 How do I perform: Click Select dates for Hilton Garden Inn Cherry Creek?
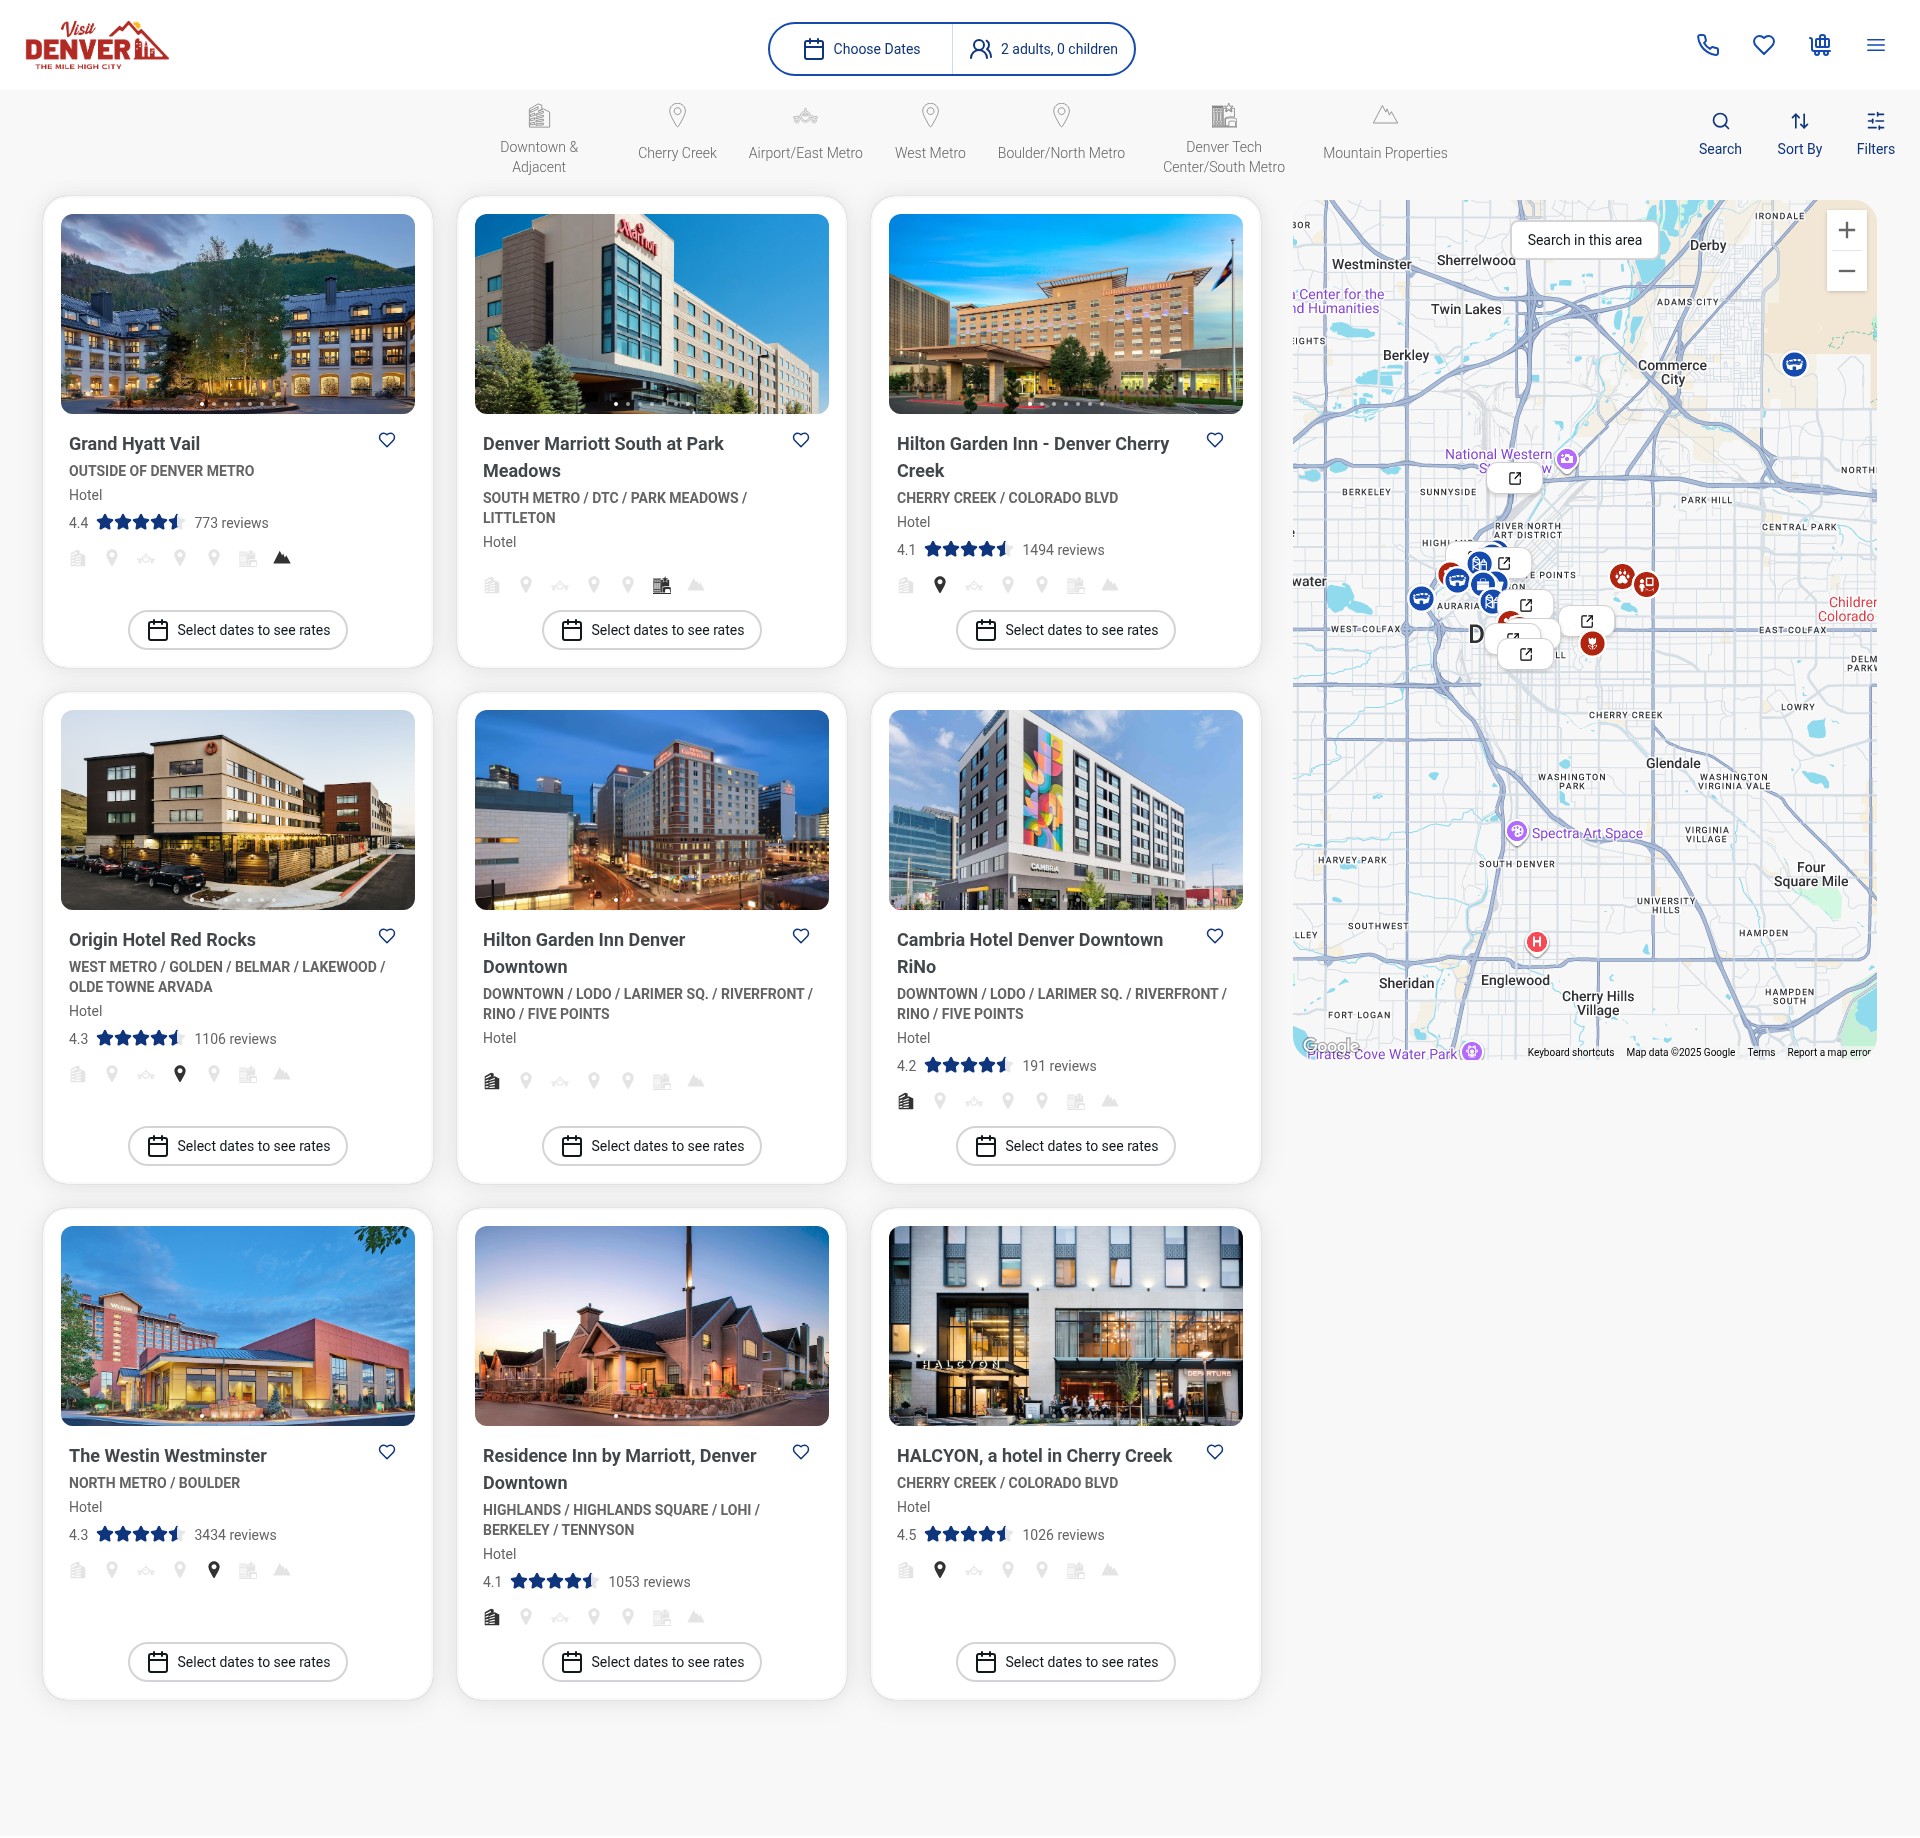(1066, 630)
